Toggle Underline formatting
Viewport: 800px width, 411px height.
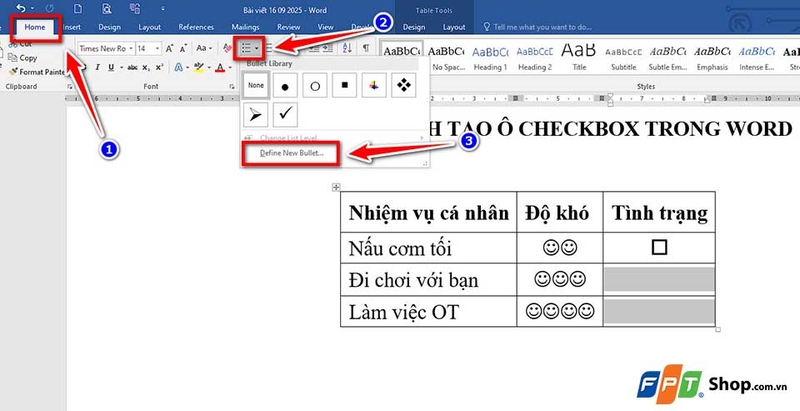click(x=109, y=67)
